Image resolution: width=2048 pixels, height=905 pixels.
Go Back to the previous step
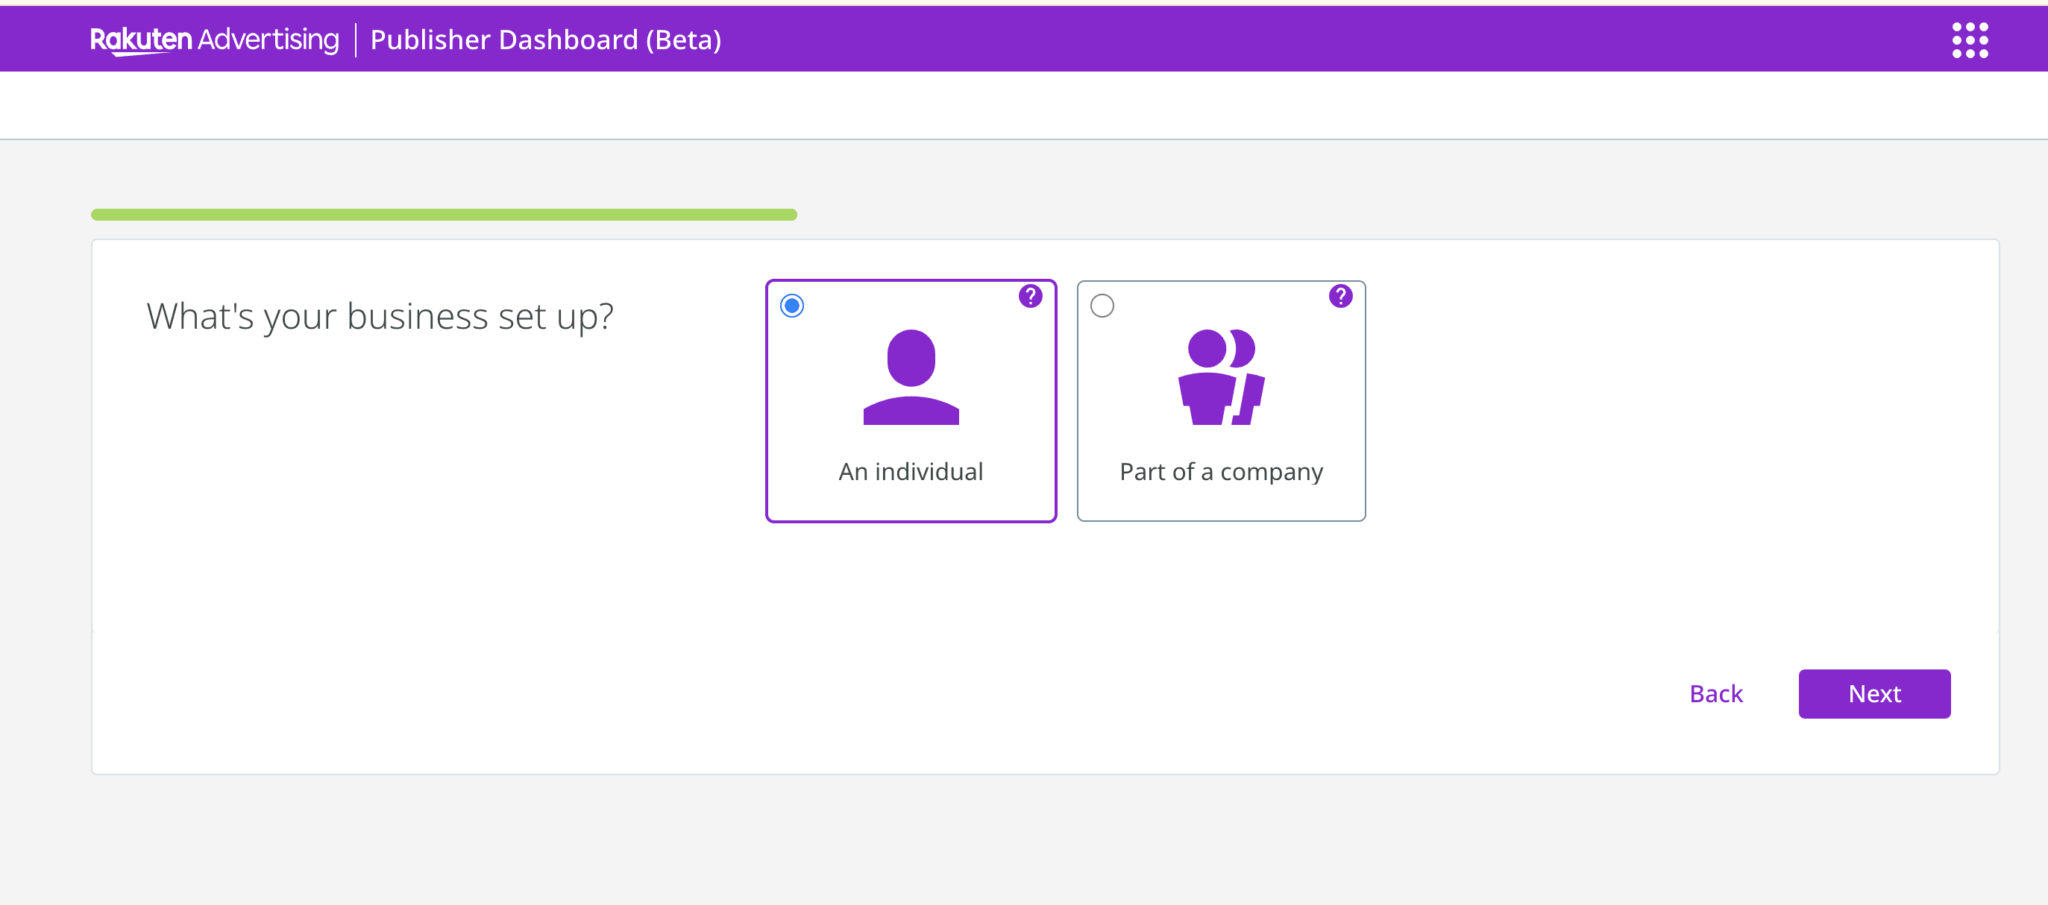pyautogui.click(x=1715, y=694)
